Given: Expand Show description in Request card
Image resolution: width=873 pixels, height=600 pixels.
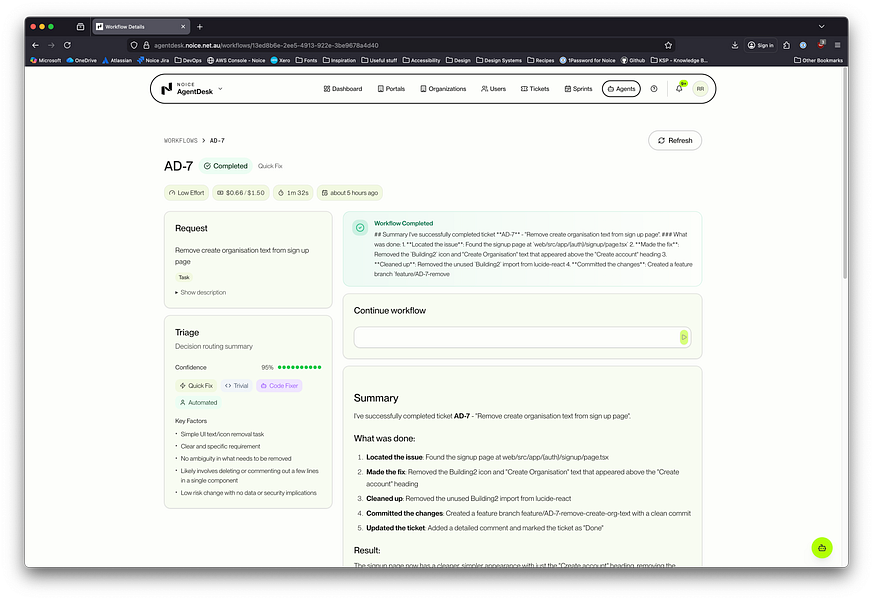Looking at the screenshot, I should click(200, 292).
